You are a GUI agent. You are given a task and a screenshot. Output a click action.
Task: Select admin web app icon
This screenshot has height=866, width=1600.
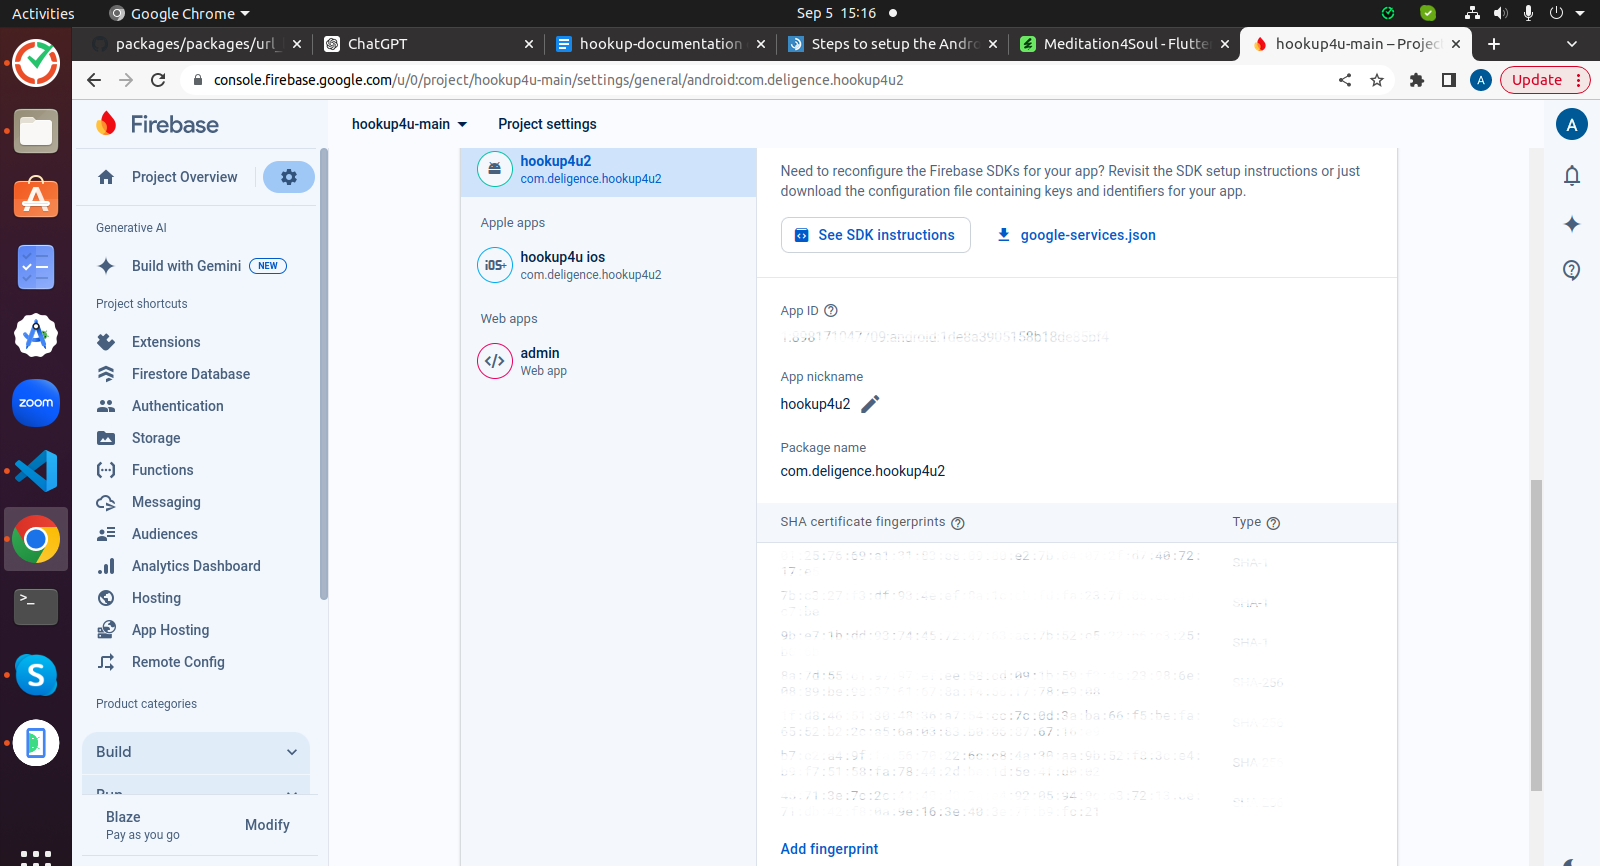click(x=495, y=361)
